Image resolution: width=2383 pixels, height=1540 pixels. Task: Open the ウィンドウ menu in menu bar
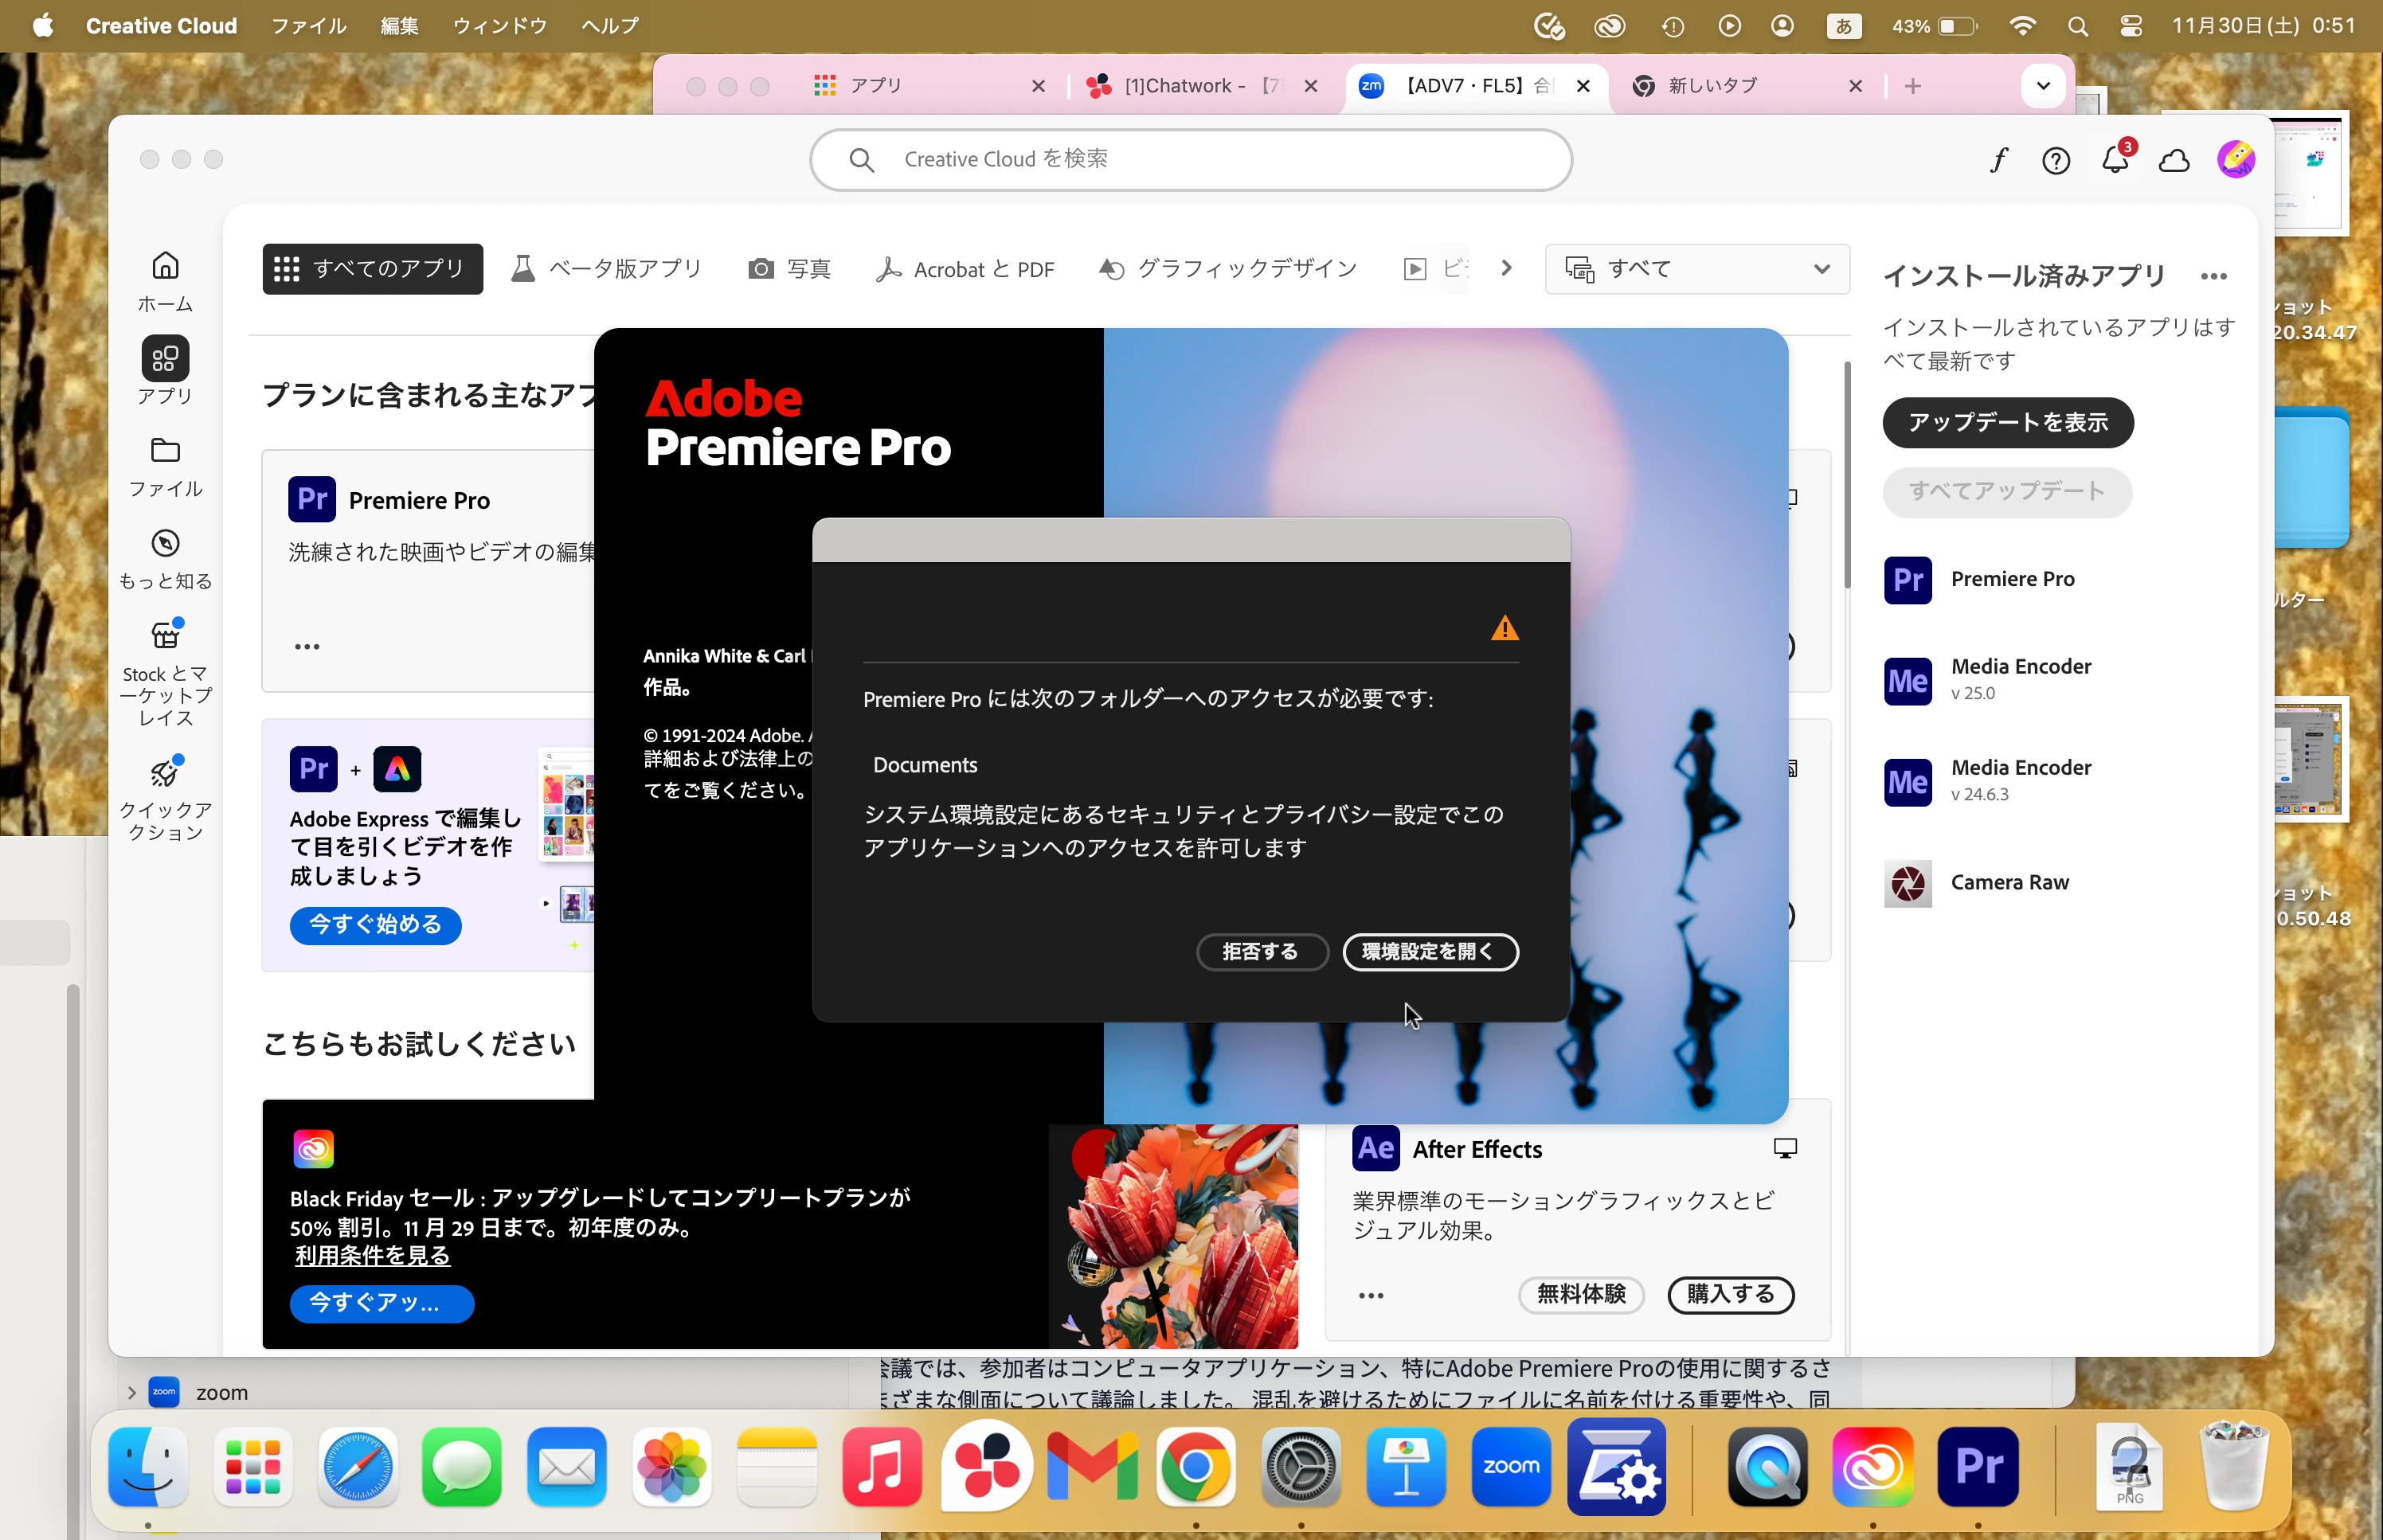point(499,26)
